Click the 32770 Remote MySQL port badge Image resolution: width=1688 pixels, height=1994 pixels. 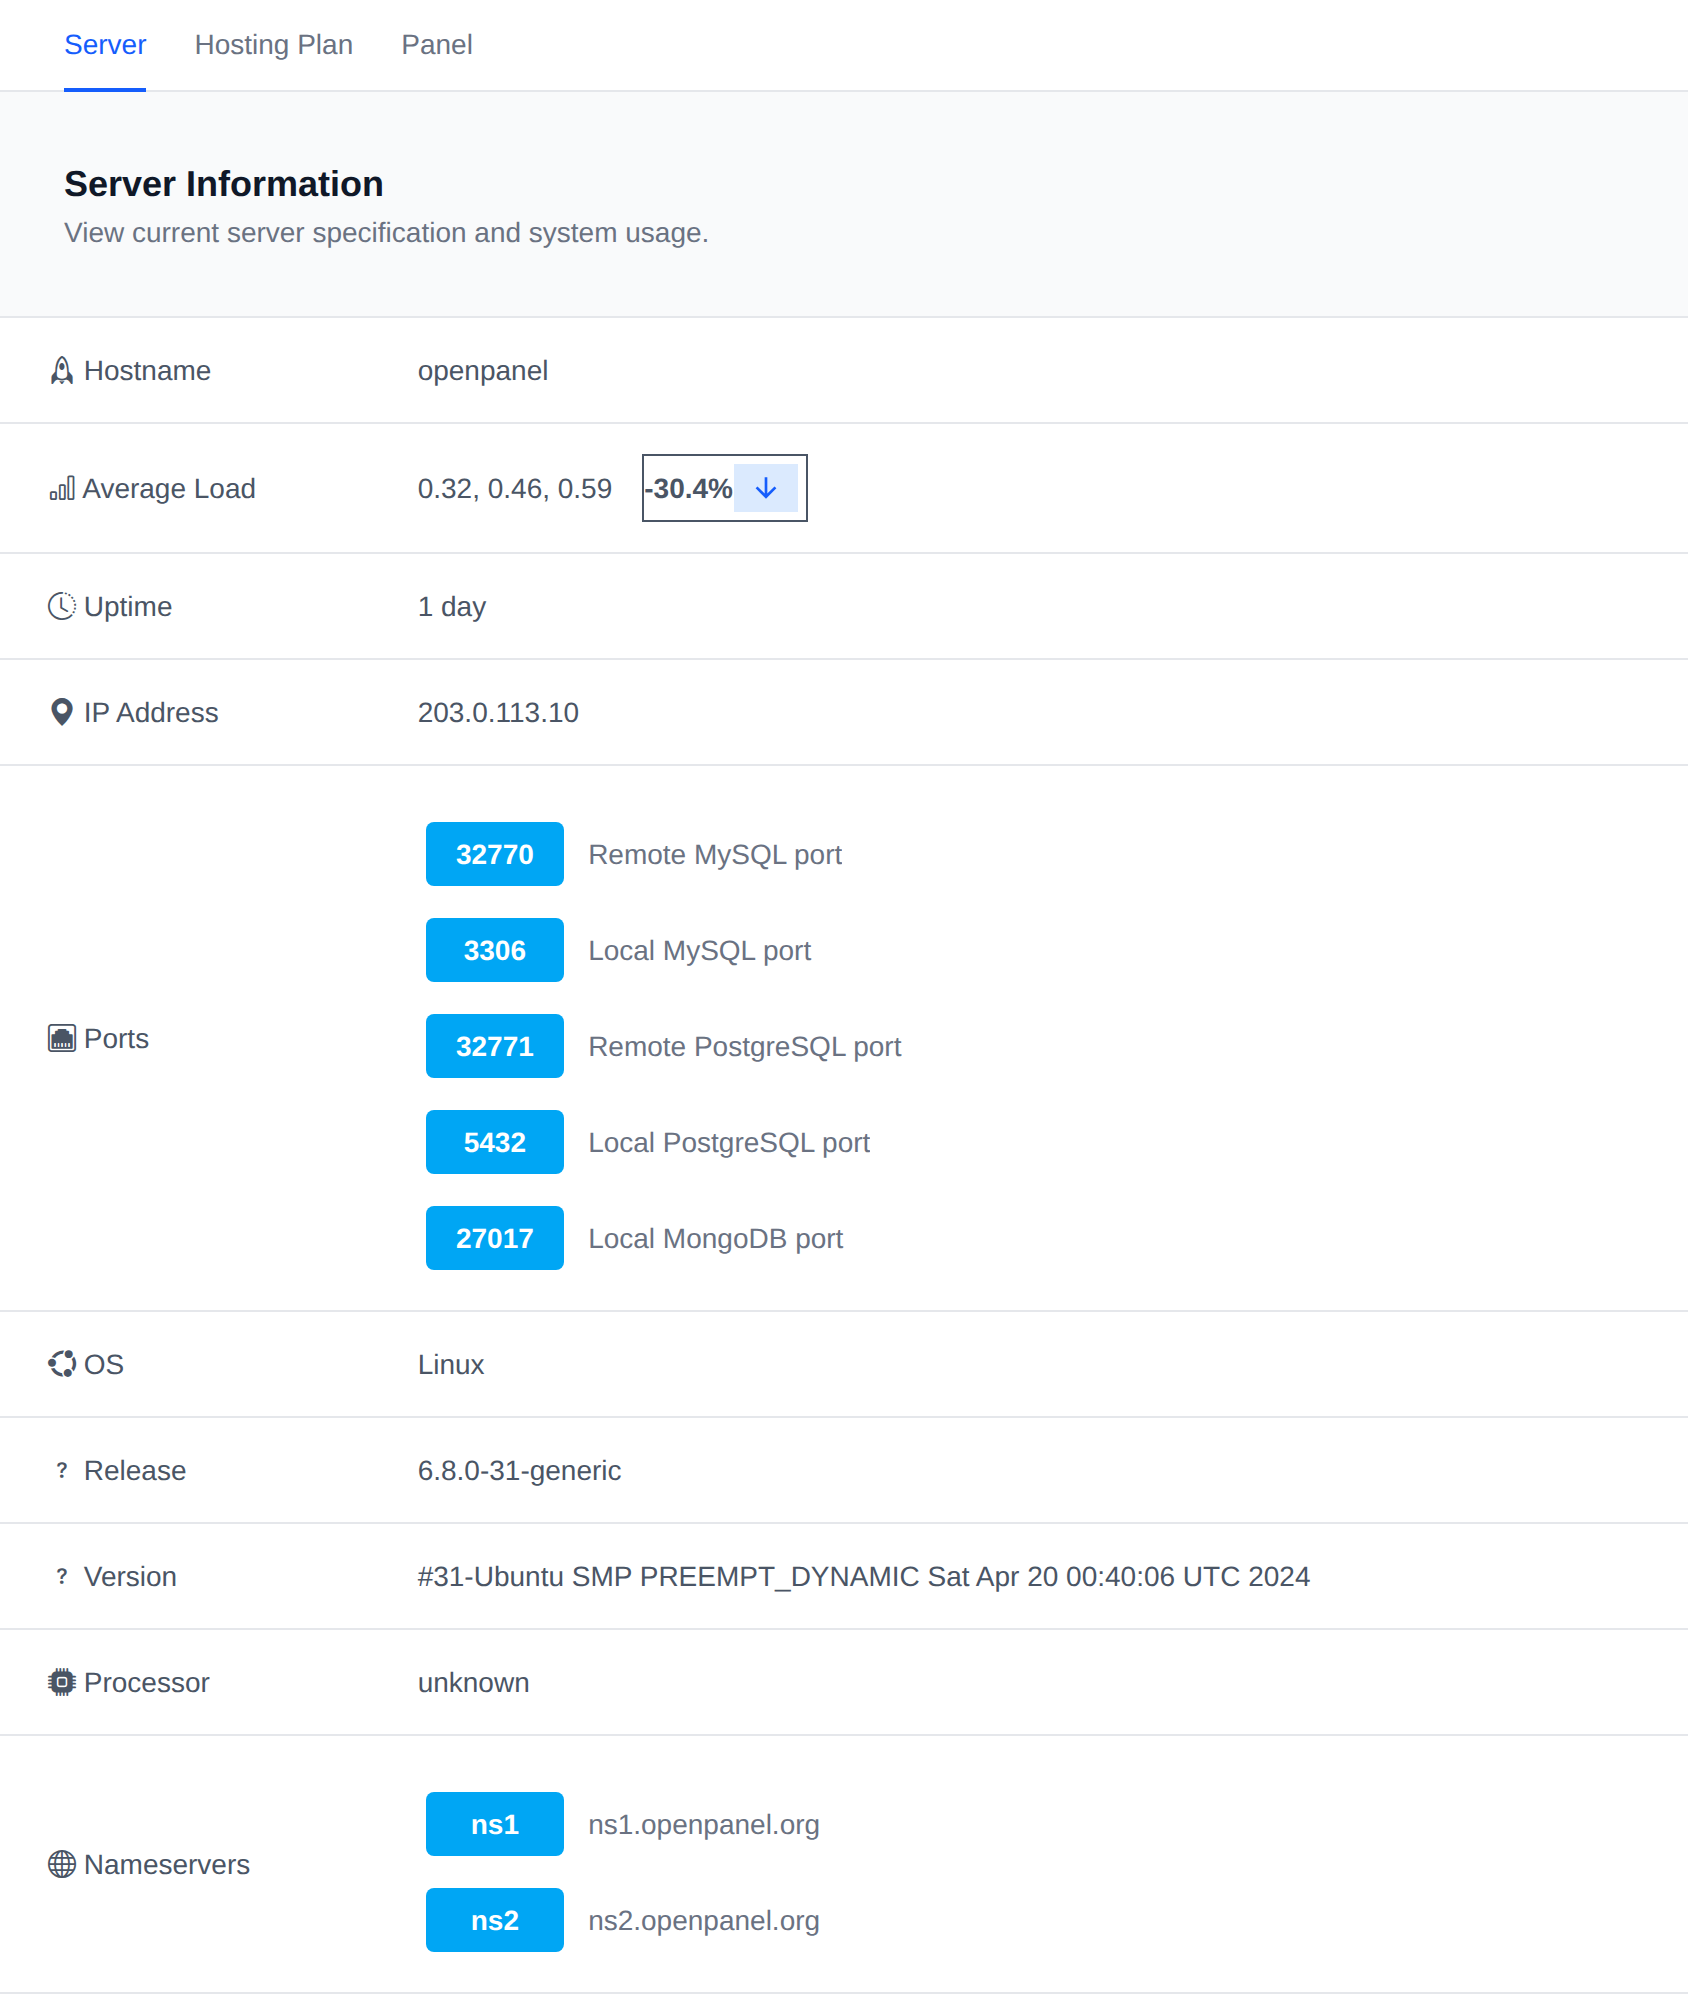click(495, 855)
